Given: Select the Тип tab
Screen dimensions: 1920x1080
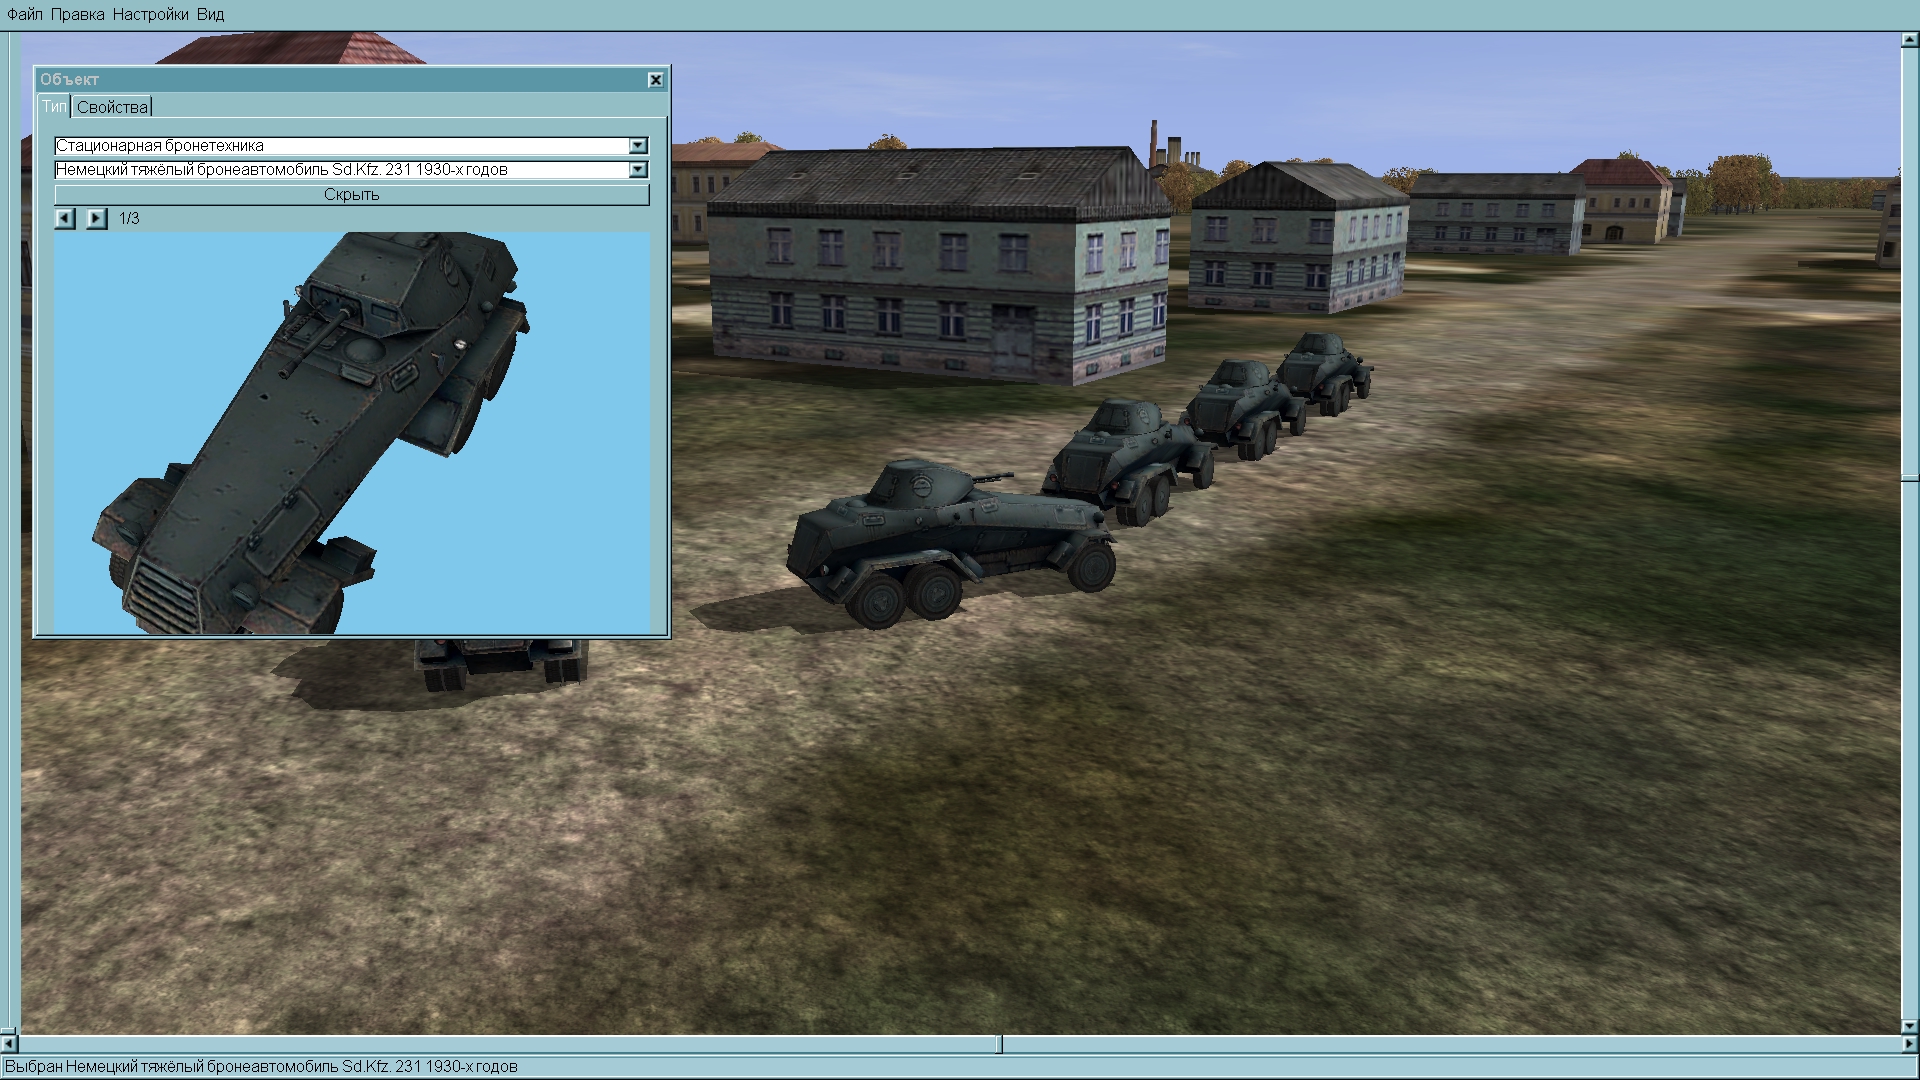Looking at the screenshot, I should [54, 107].
